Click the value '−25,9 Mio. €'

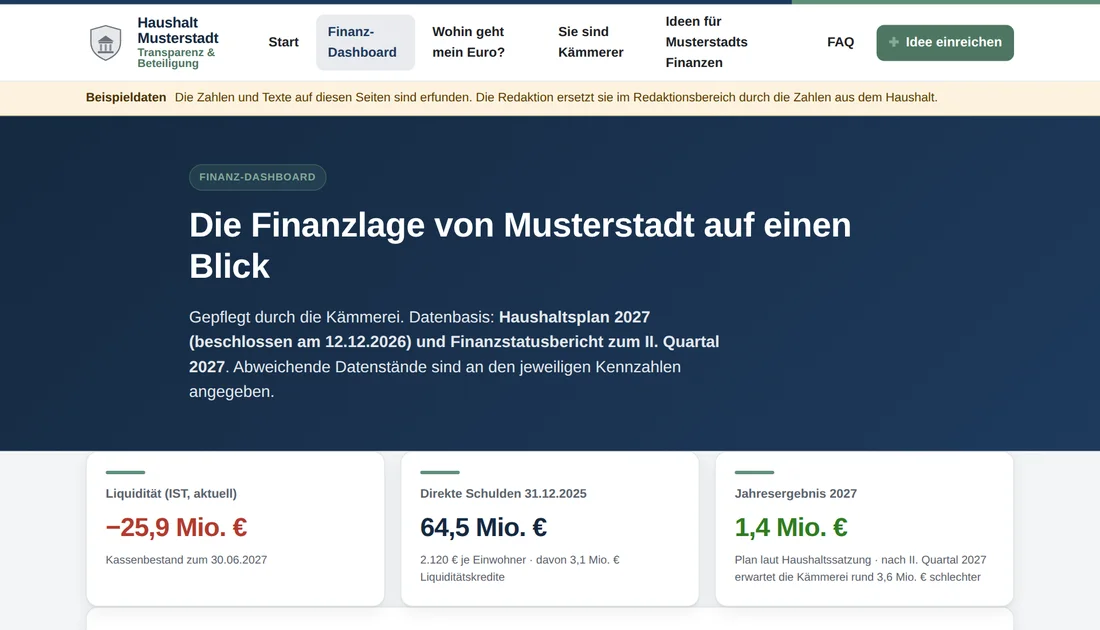coord(176,528)
